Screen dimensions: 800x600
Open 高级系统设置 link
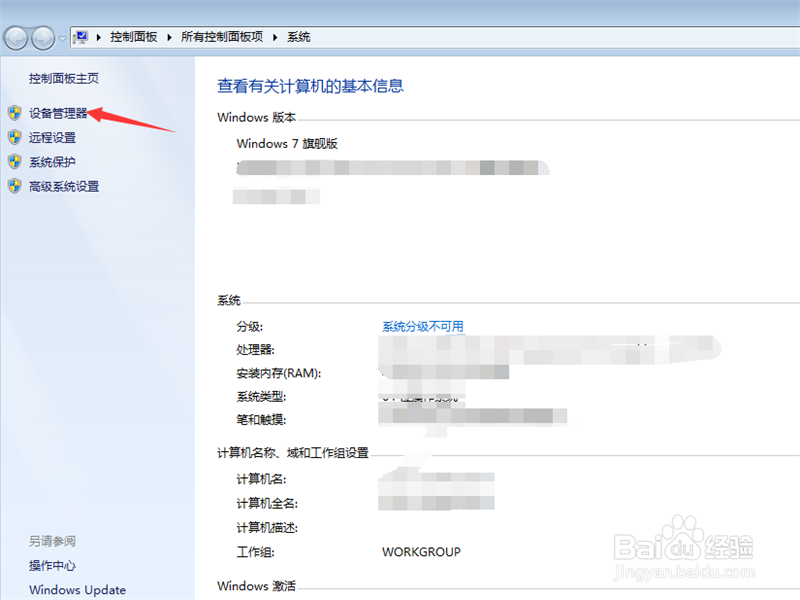pyautogui.click(x=64, y=186)
